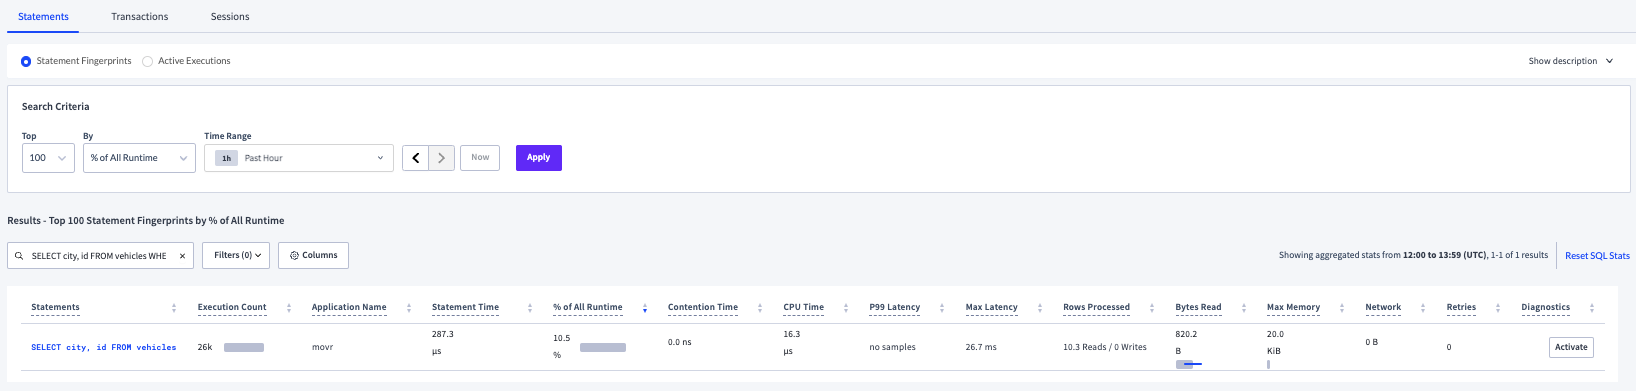Open the SELECT city, id FROM vehicles statement
Image resolution: width=1636 pixels, height=391 pixels.
(104, 348)
